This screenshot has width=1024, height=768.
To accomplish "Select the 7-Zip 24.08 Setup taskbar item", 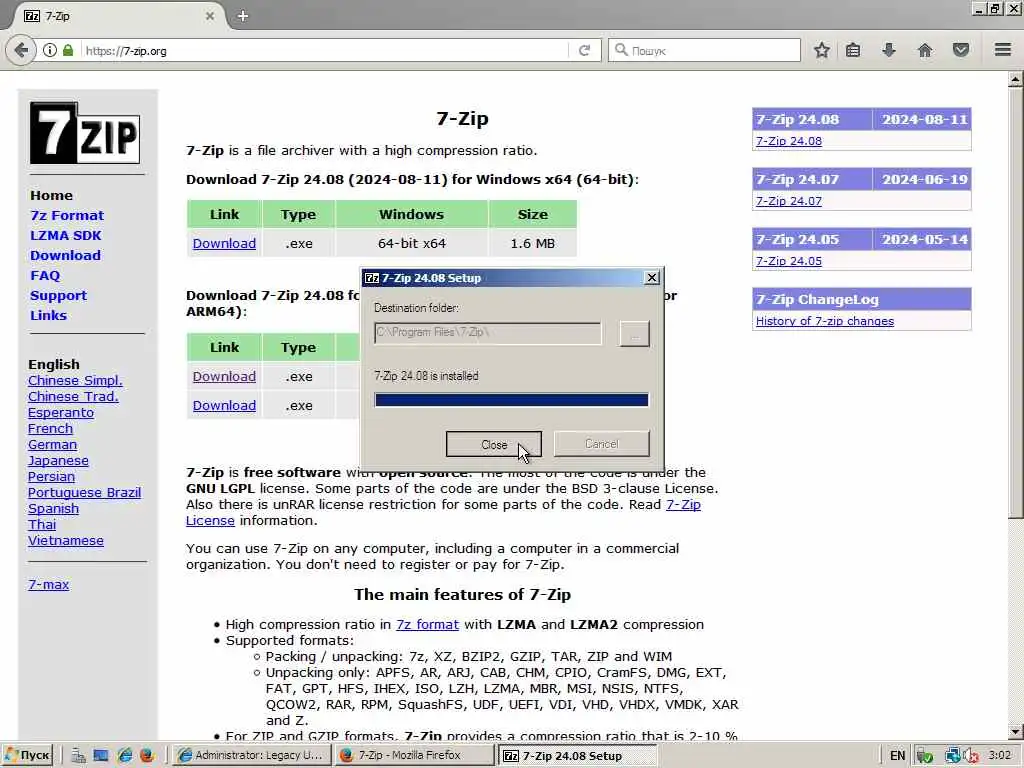I will (x=577, y=756).
